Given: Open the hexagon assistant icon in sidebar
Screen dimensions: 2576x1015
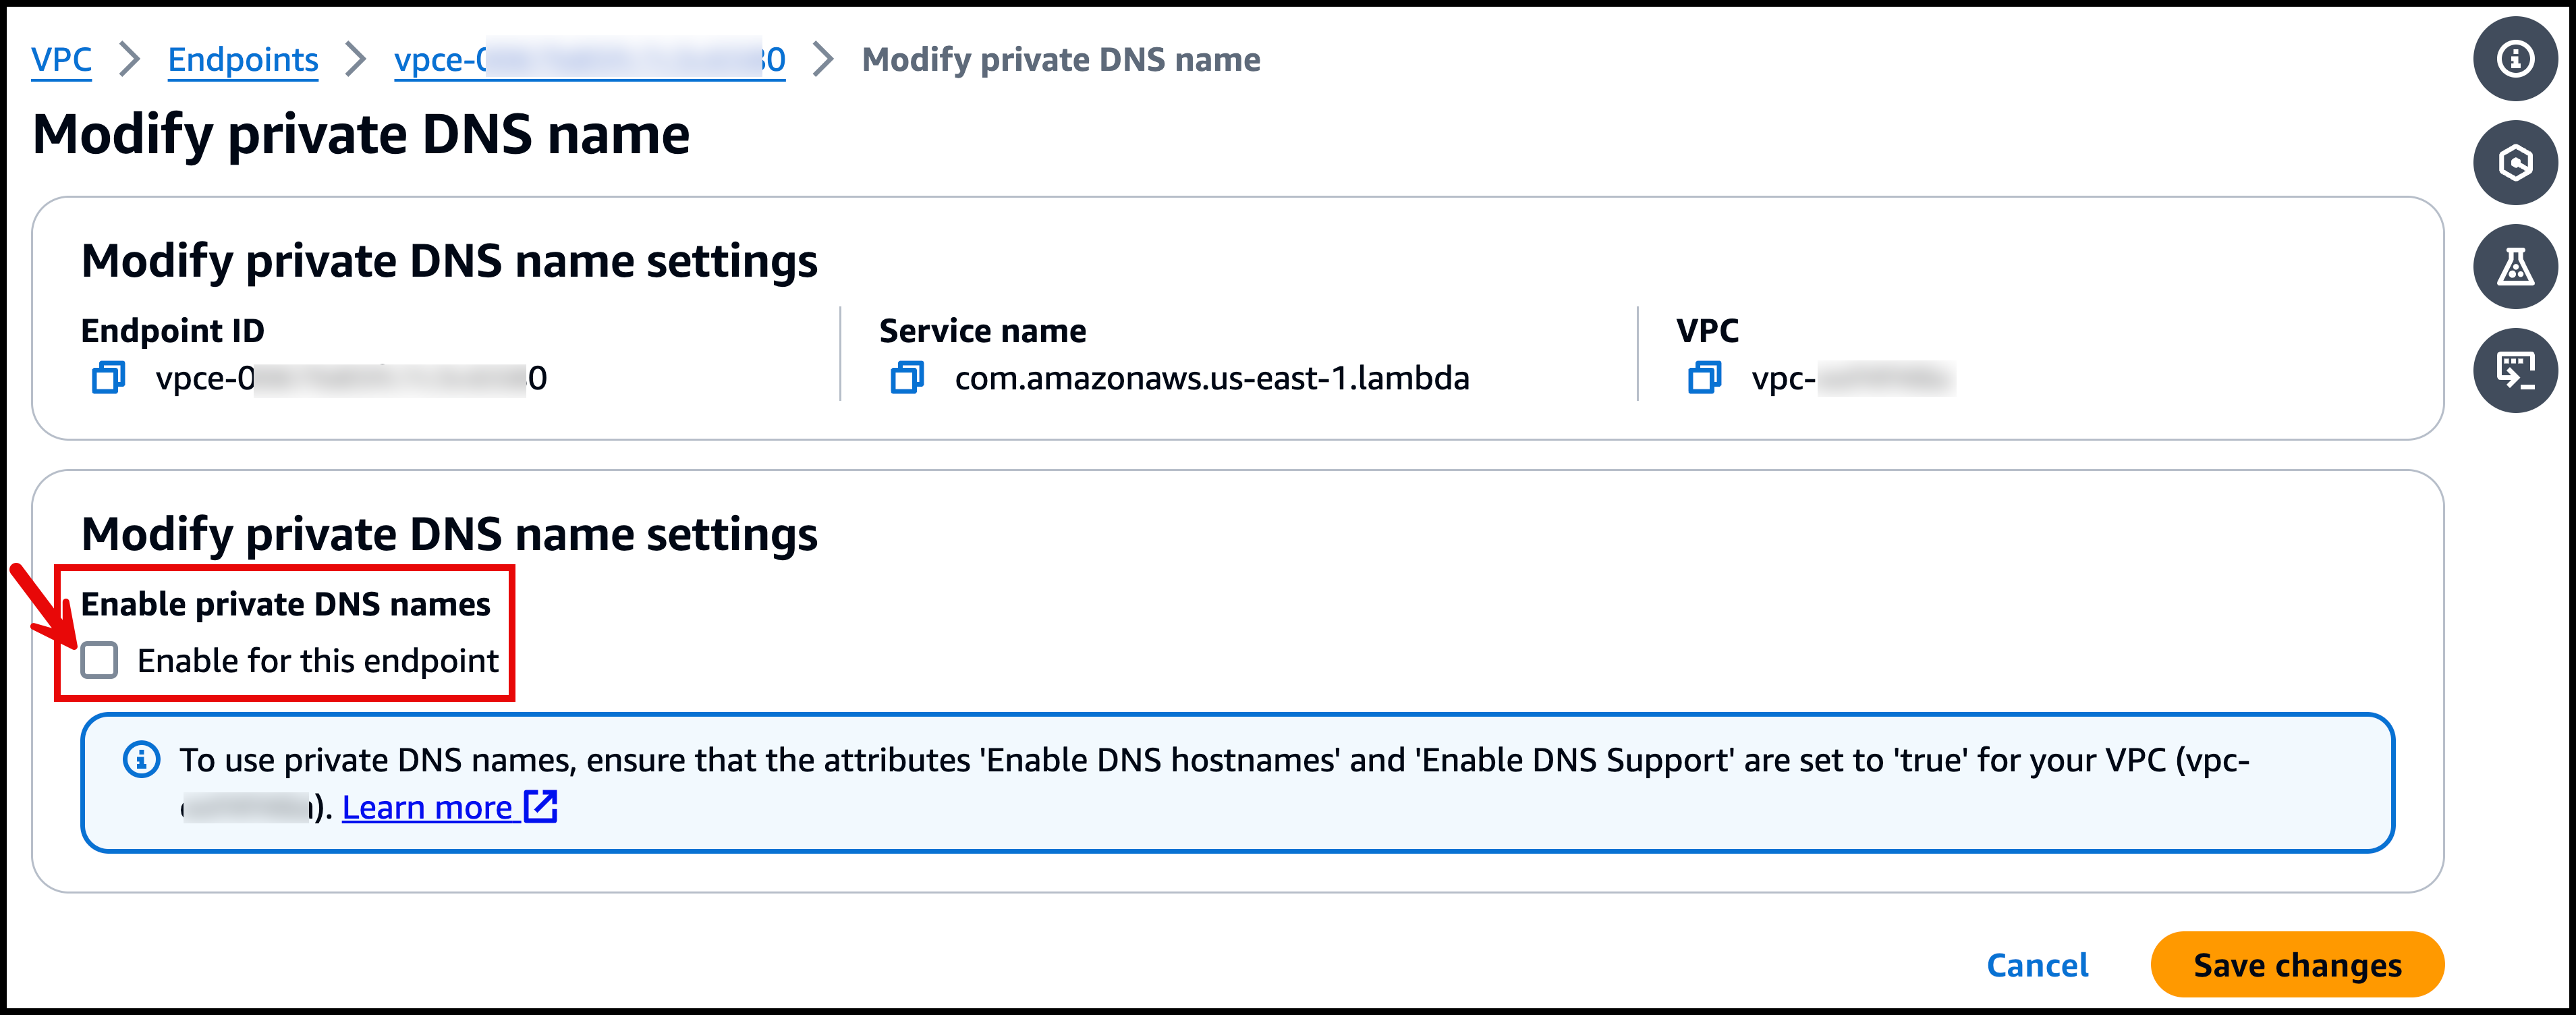Looking at the screenshot, I should [x=2515, y=163].
